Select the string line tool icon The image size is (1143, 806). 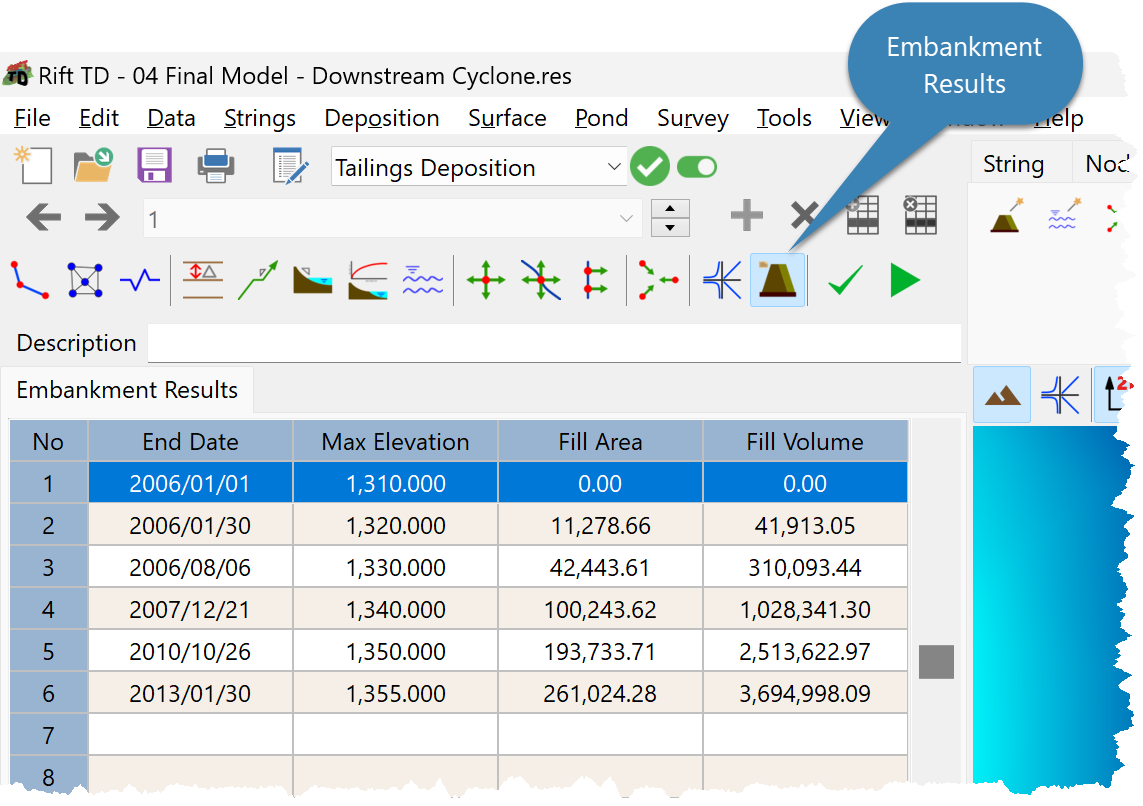(30, 281)
